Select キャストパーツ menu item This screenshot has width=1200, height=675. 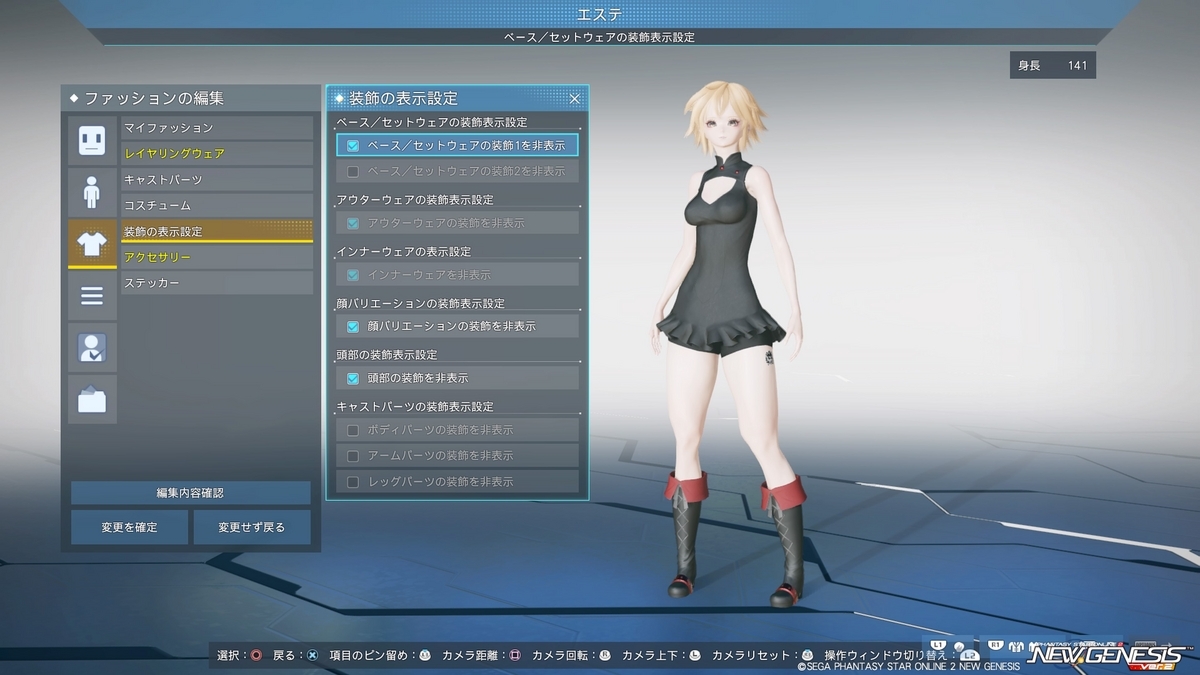pyautogui.click(x=217, y=180)
